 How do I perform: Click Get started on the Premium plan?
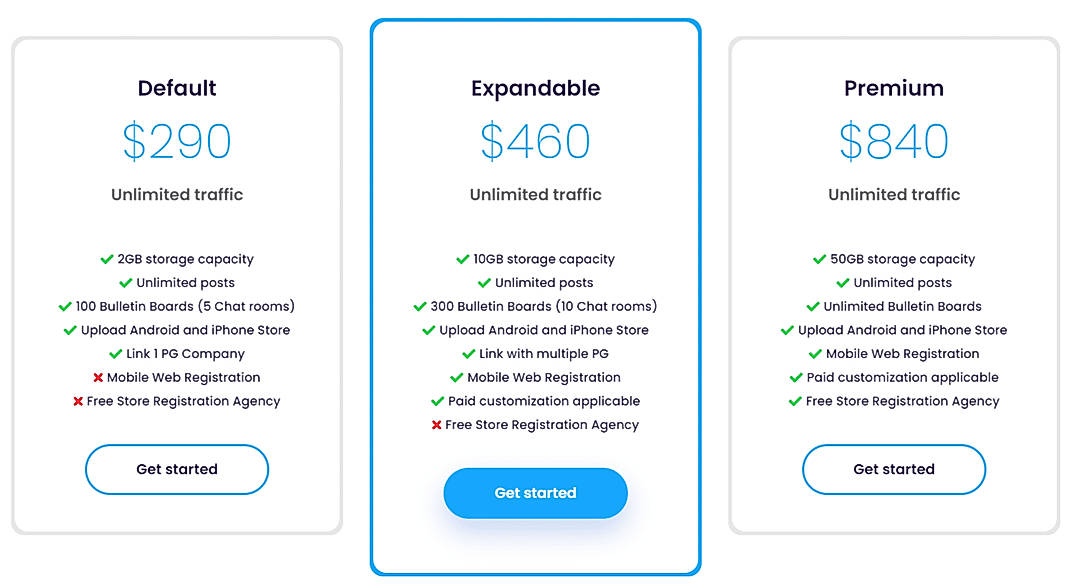click(x=894, y=469)
